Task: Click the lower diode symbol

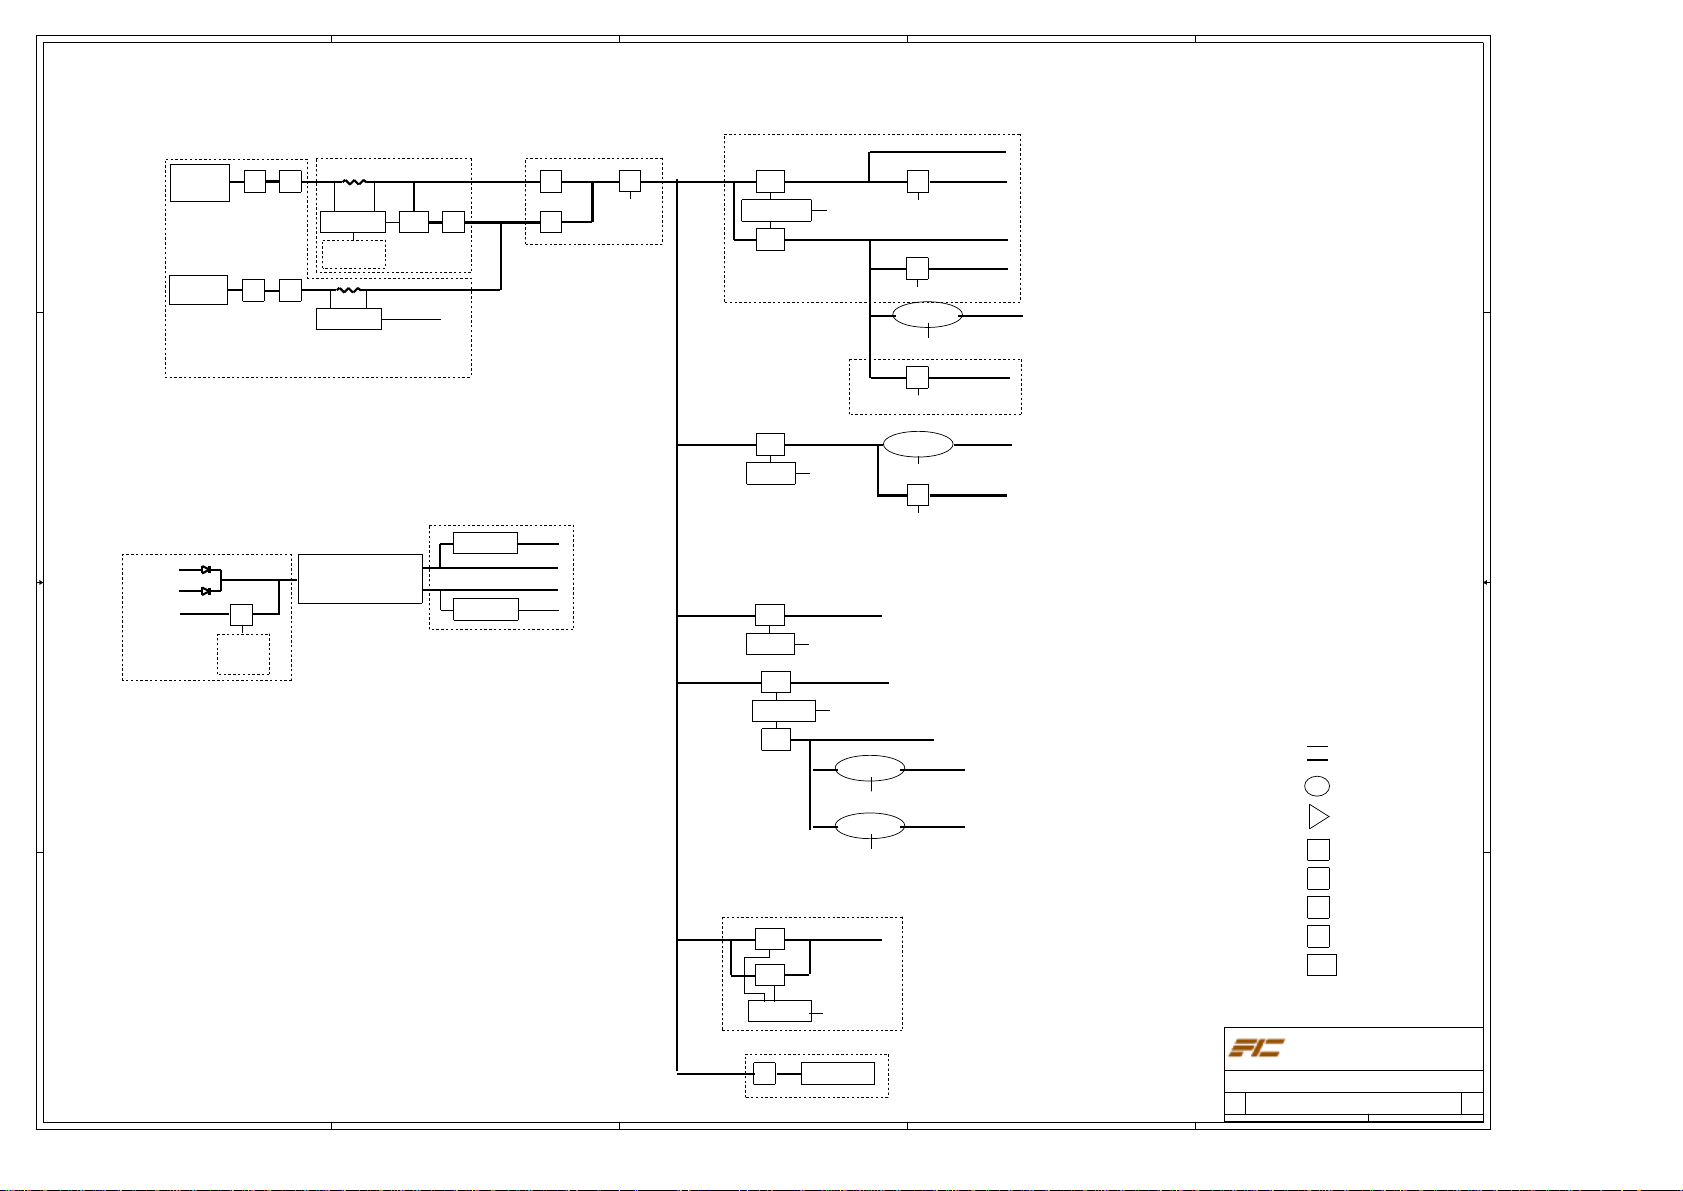Action: (206, 591)
